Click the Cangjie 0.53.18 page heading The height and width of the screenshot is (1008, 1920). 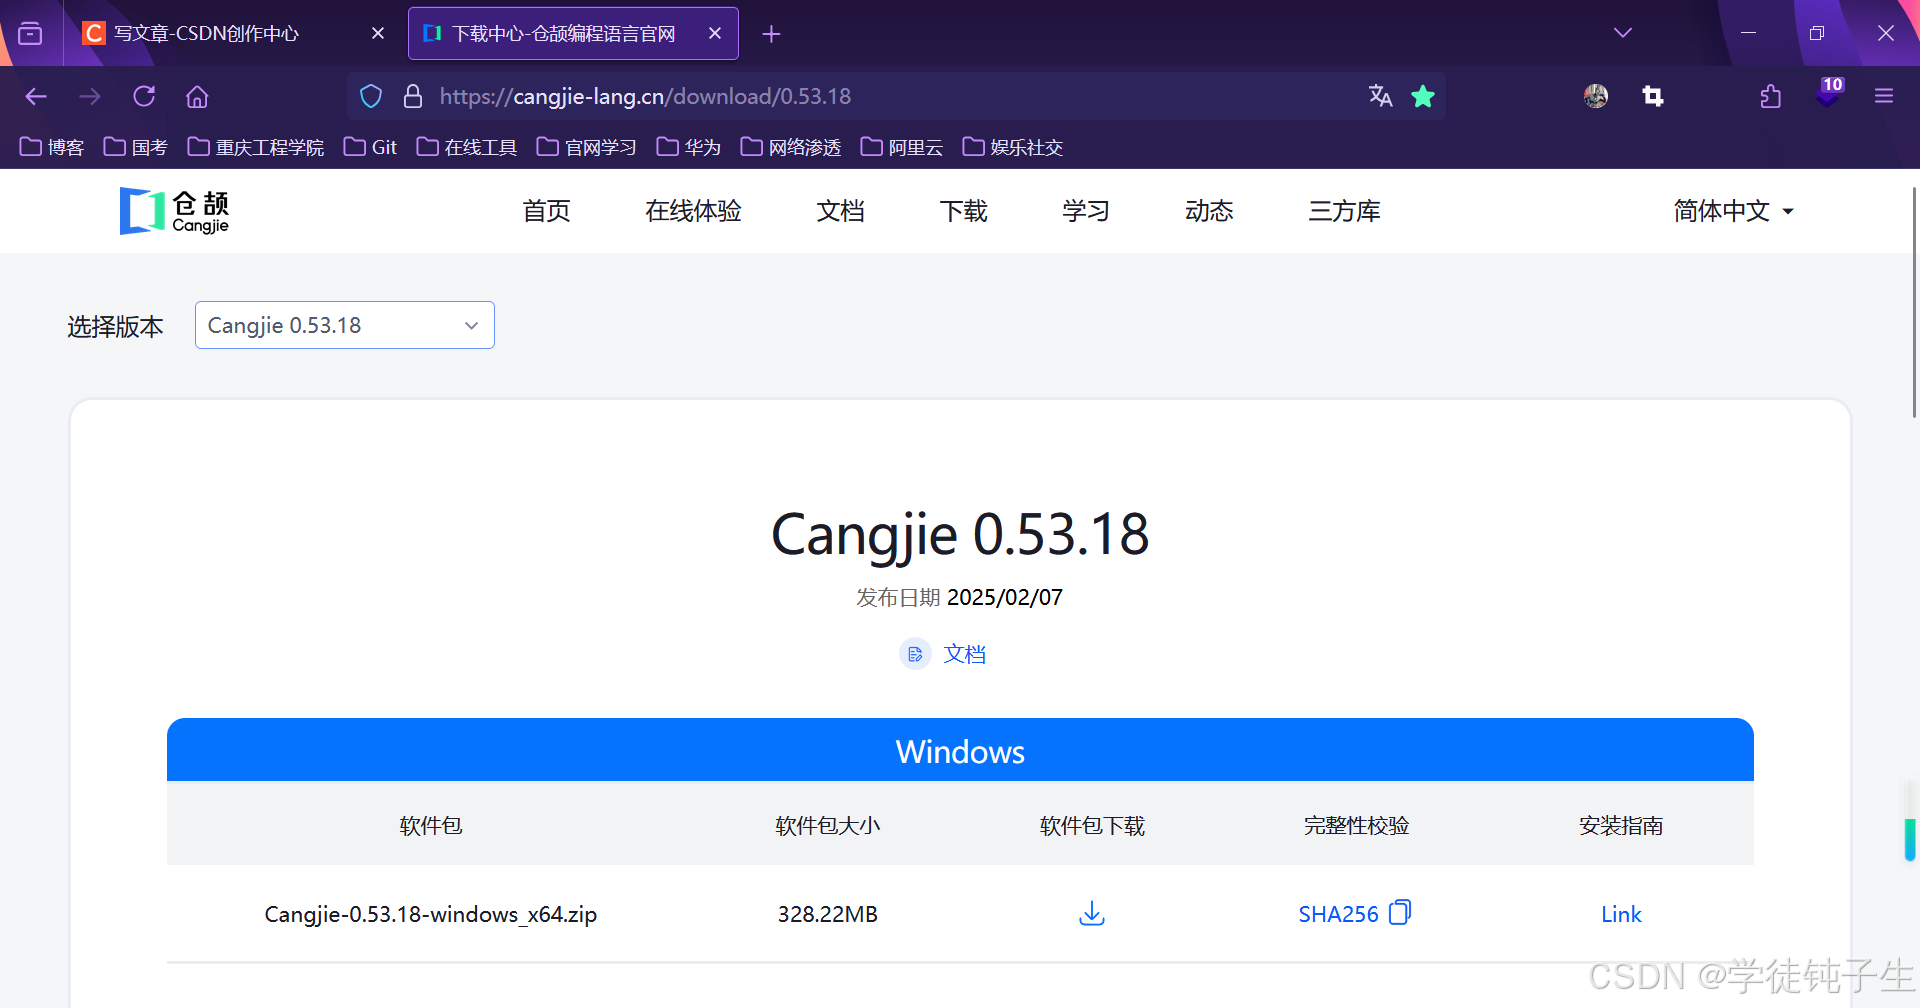[x=960, y=534]
